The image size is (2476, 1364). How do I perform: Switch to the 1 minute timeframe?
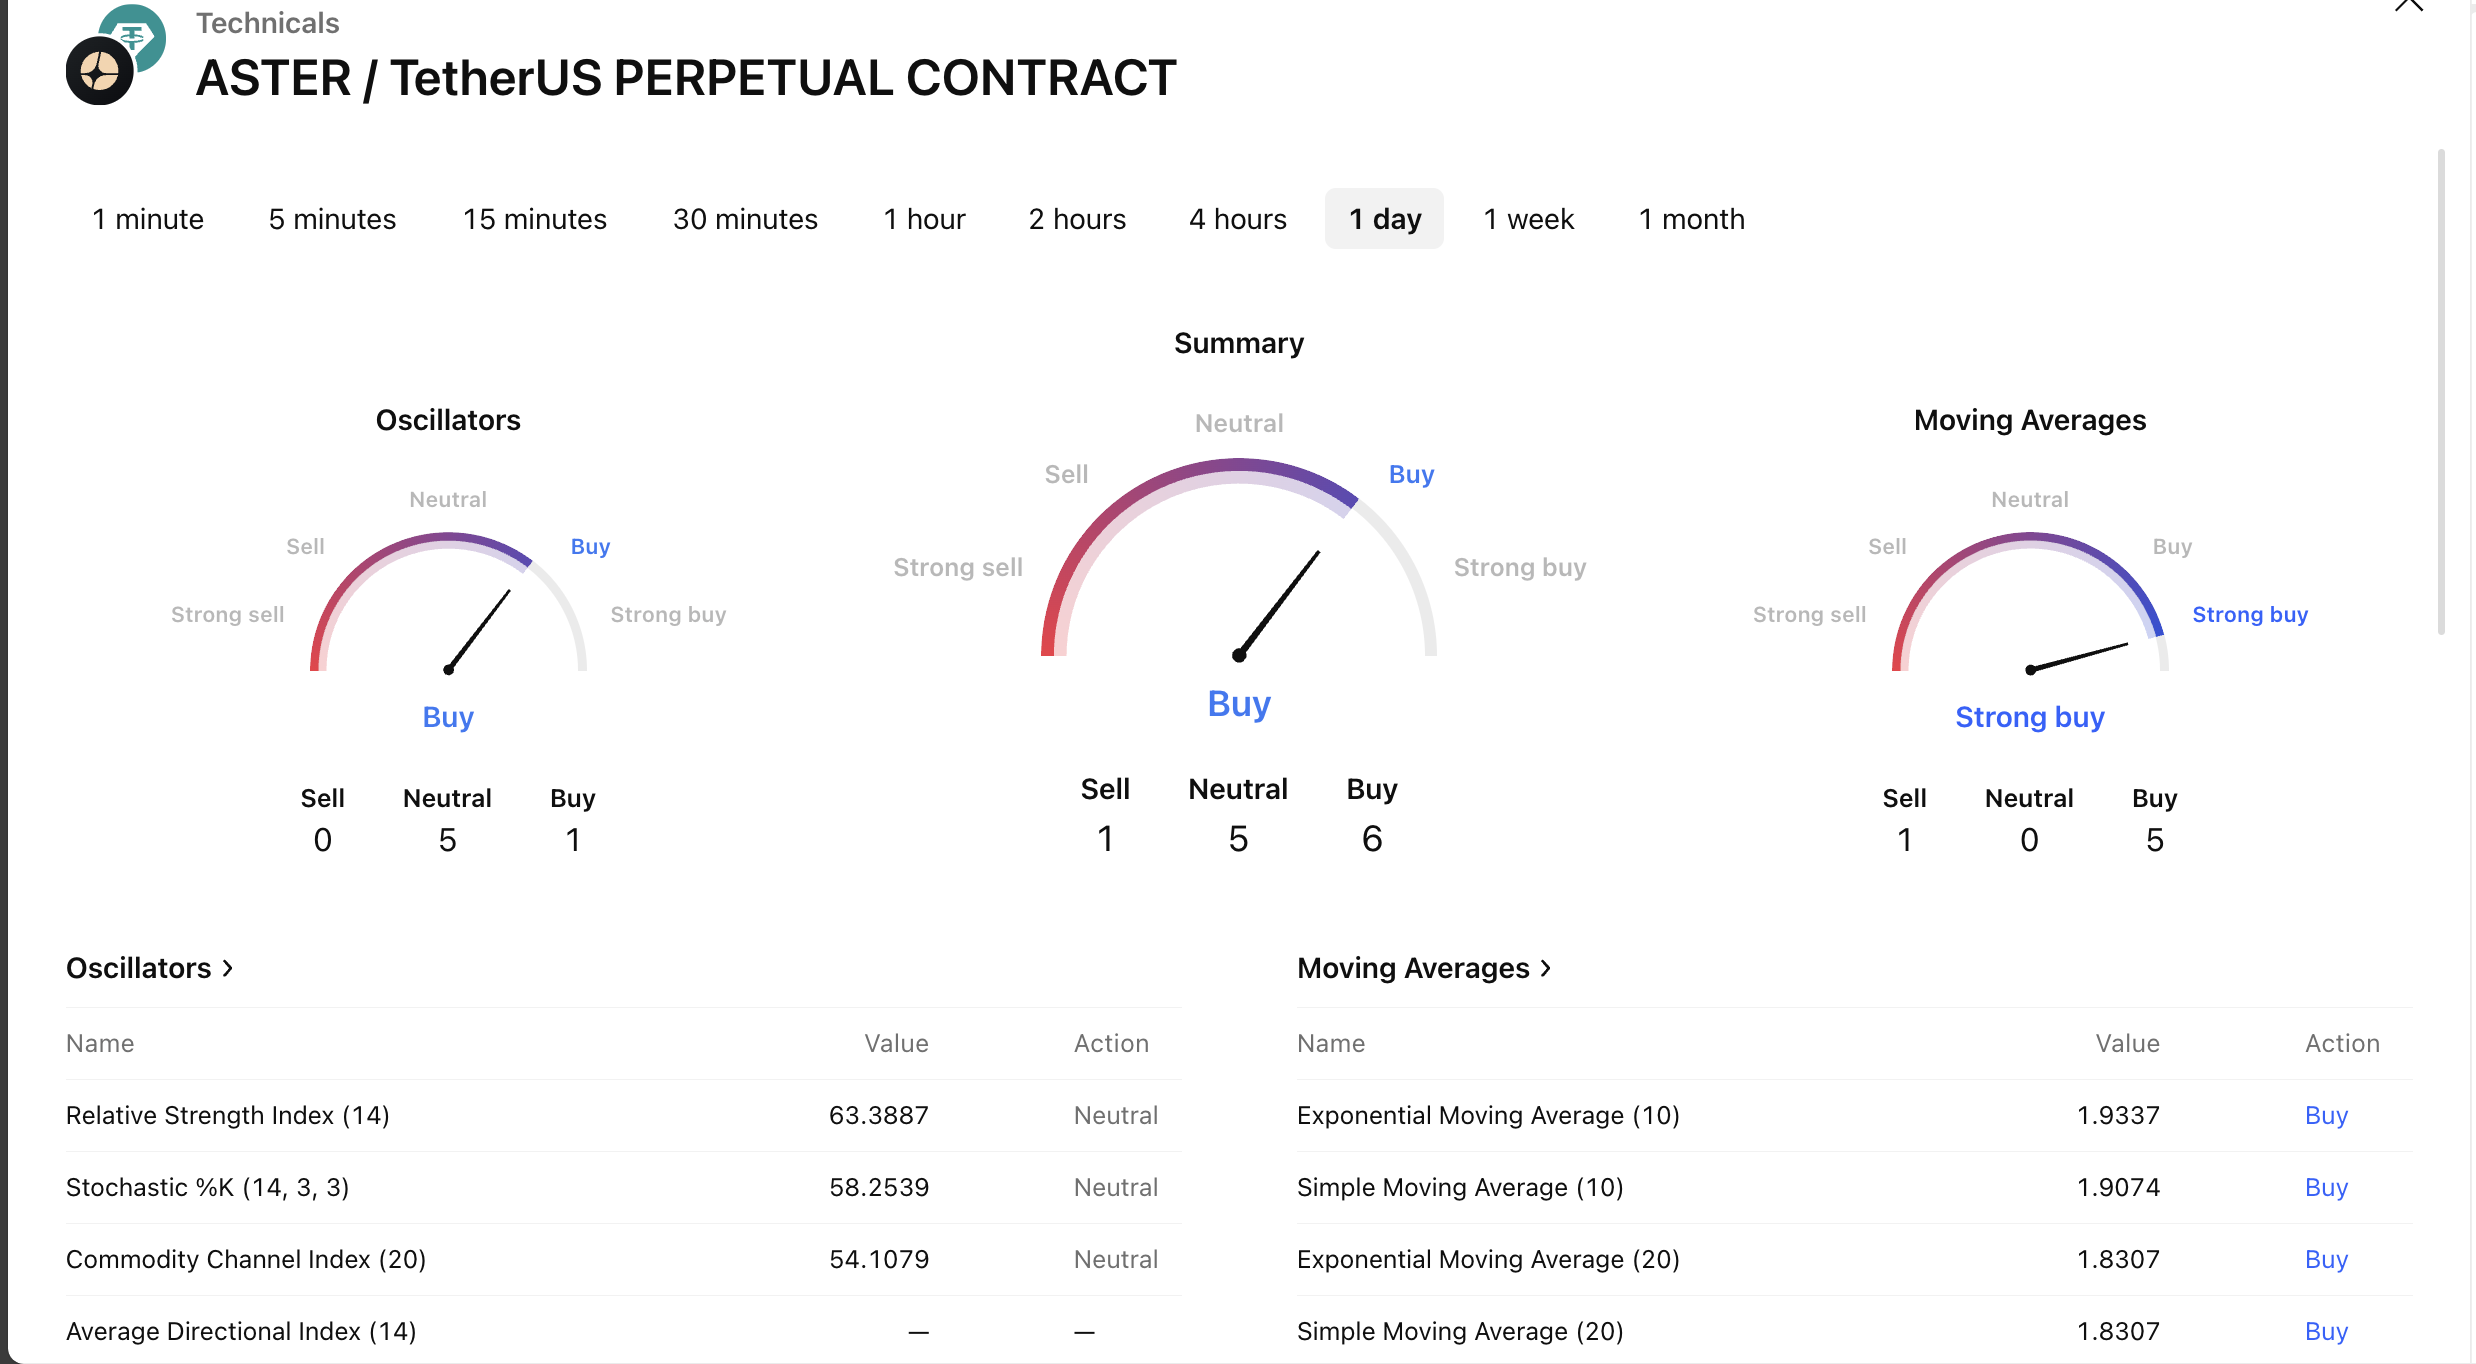148,219
